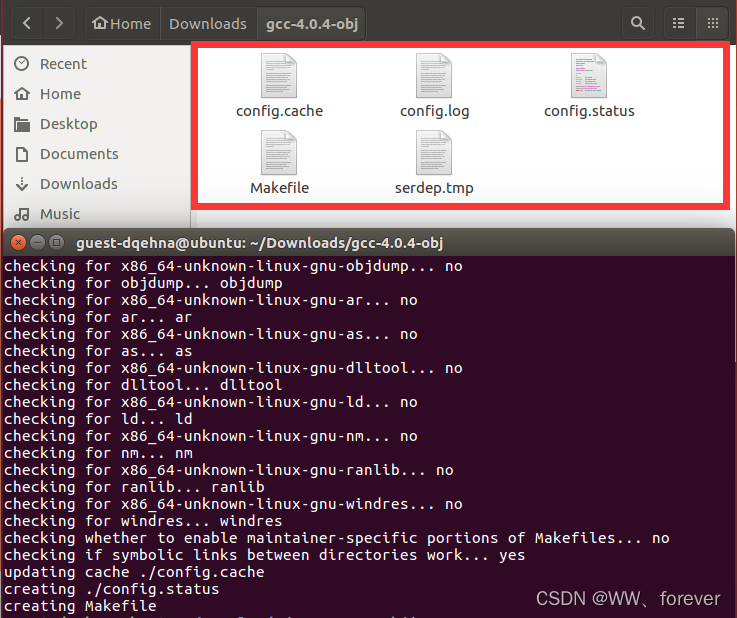Click the x86_64-unknown-linux-gnu-ranlib check line
The width and height of the screenshot is (737, 618).
point(229,470)
